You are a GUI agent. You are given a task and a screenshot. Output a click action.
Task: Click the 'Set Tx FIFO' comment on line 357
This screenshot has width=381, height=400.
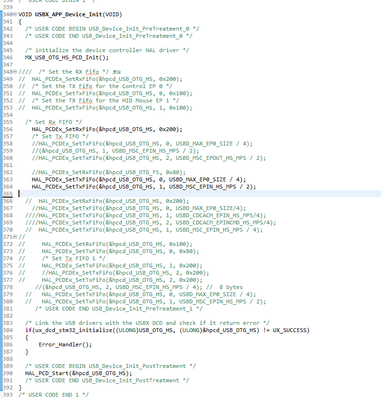[x=60, y=136]
